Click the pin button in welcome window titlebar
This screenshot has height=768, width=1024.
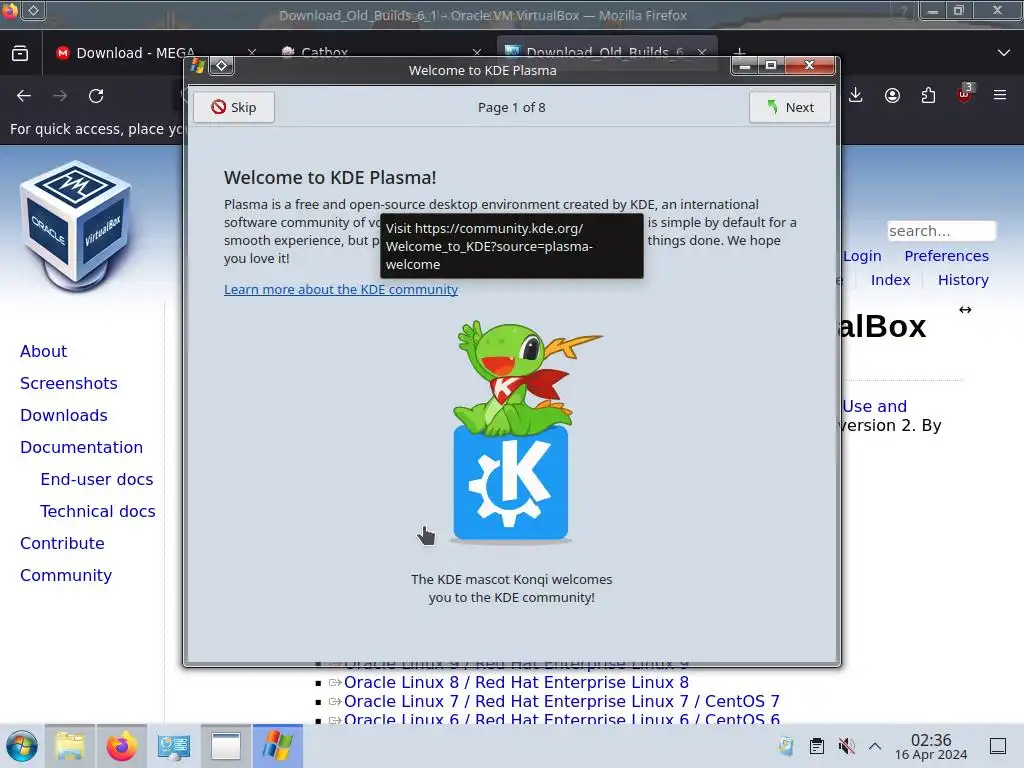222,65
